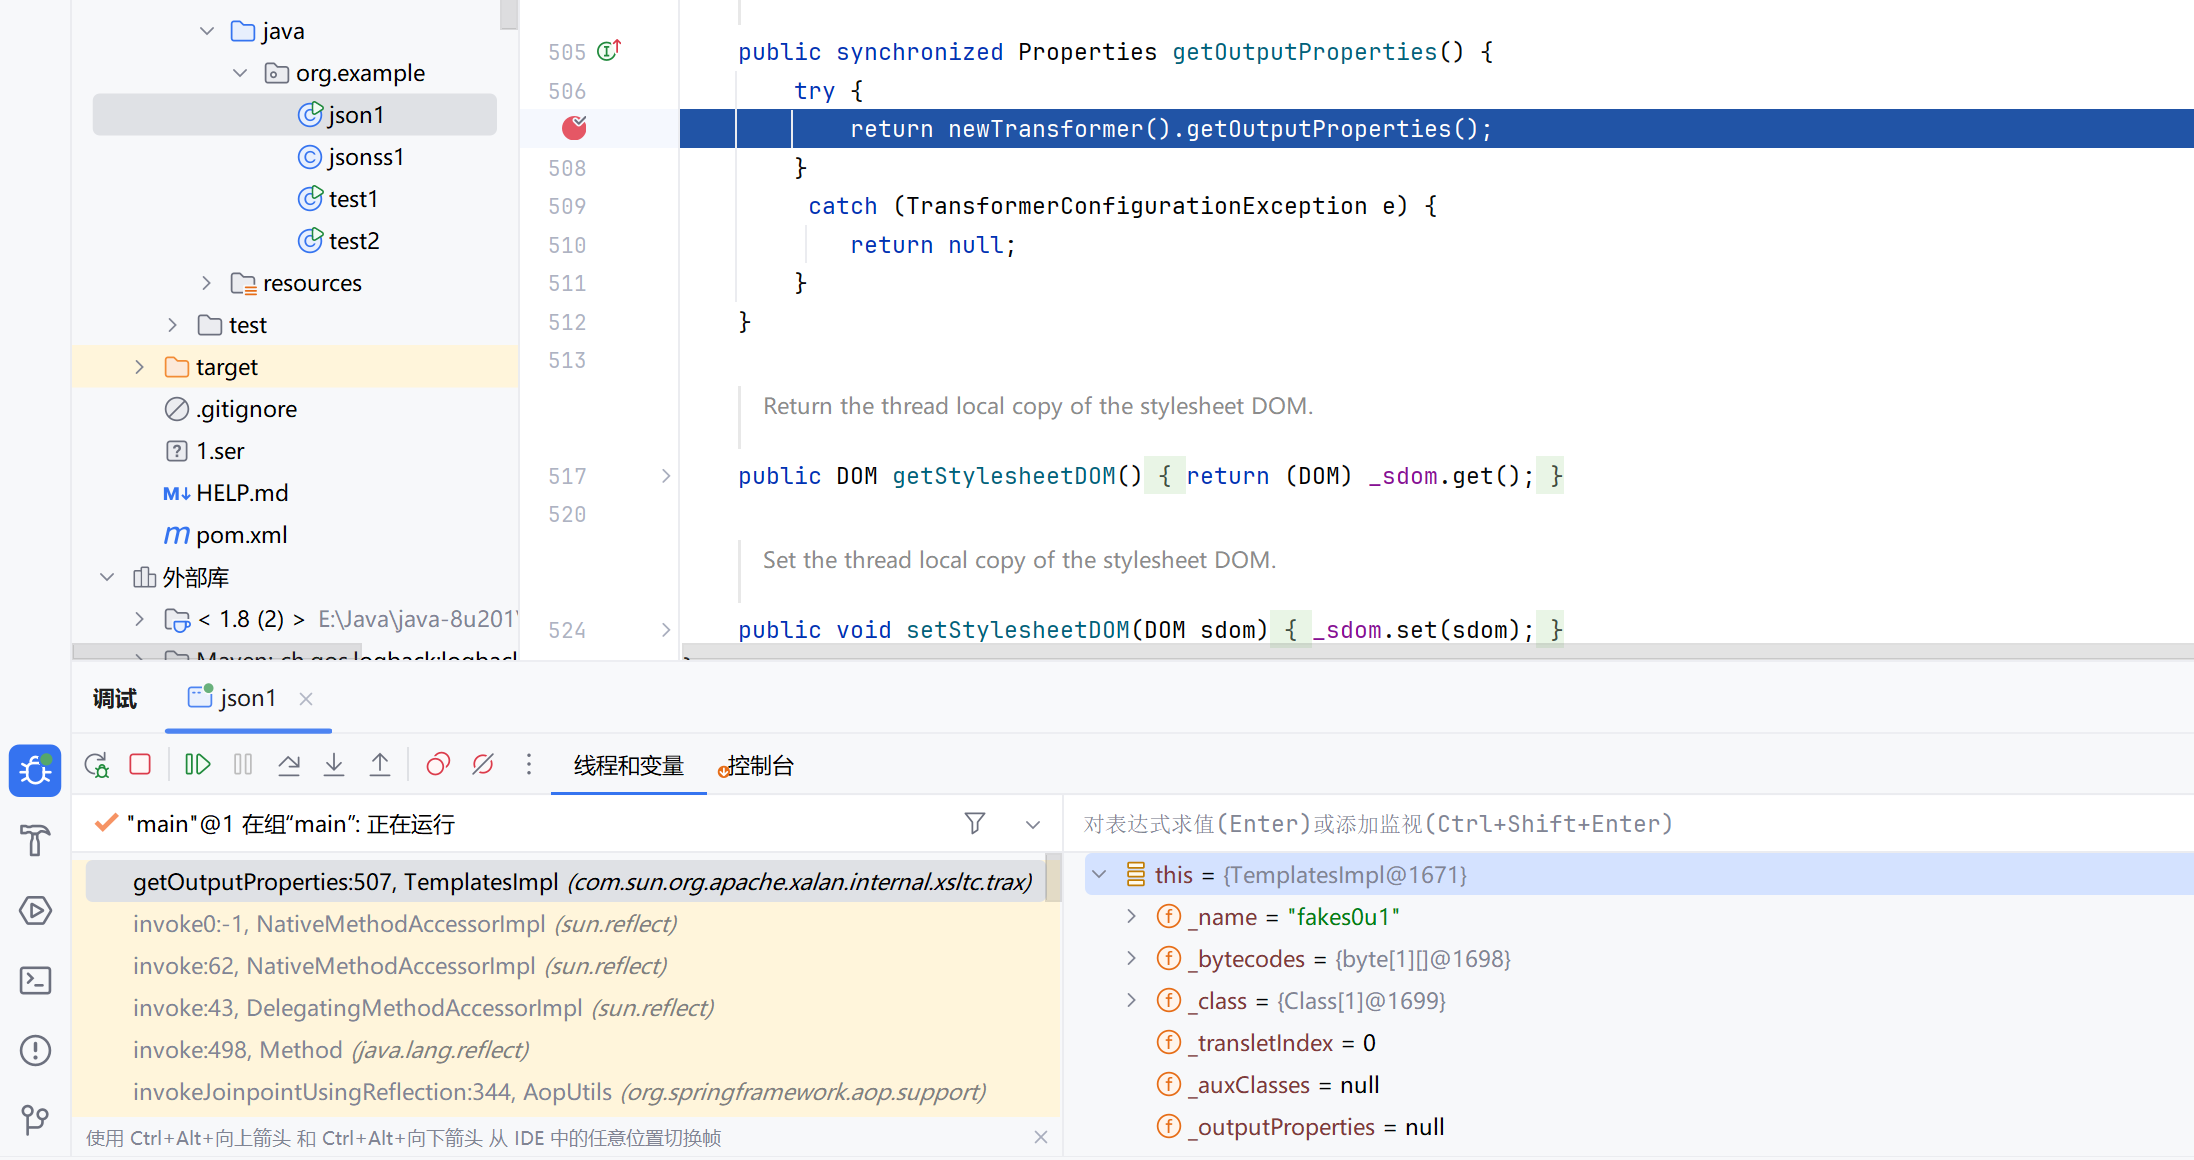Viewport: 2194px width, 1160px height.
Task: Resume program execution
Action: pos(197,765)
